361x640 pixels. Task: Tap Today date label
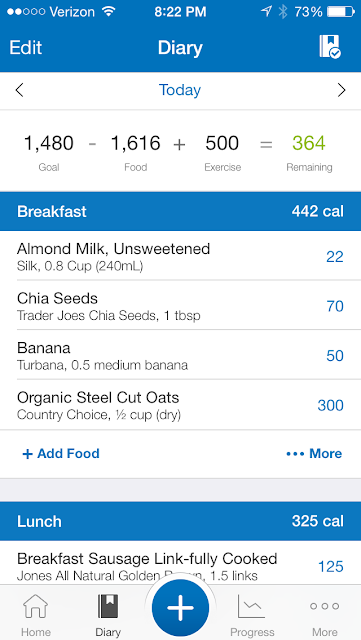[x=180, y=90]
